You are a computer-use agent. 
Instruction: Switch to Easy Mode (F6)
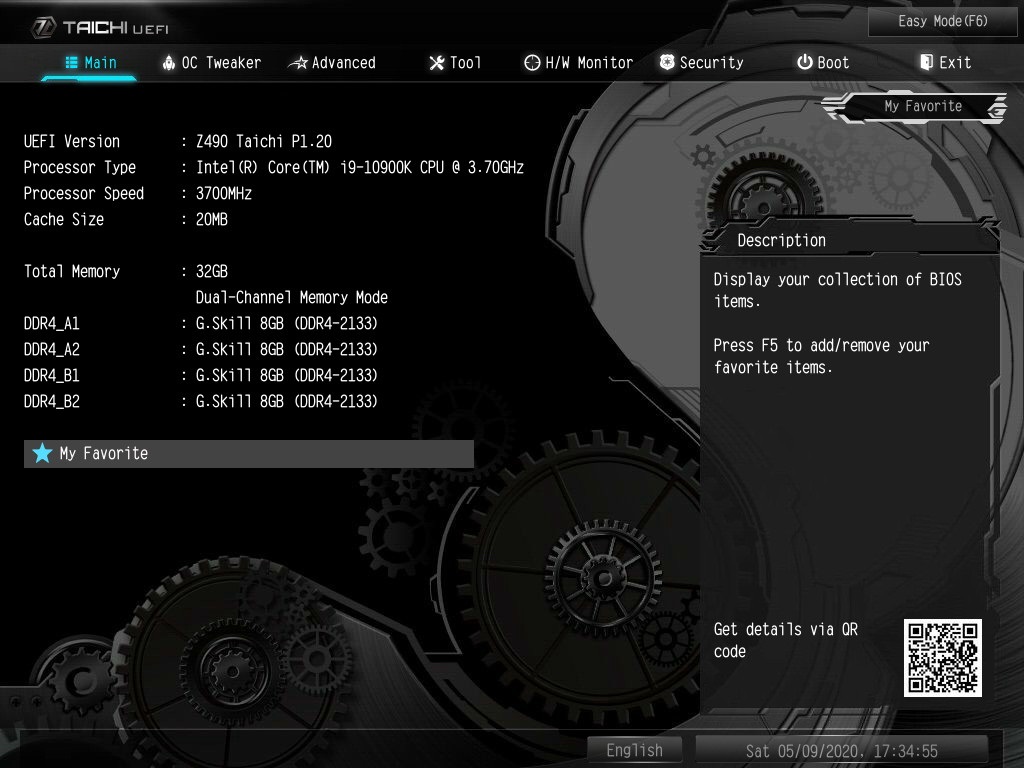point(942,21)
